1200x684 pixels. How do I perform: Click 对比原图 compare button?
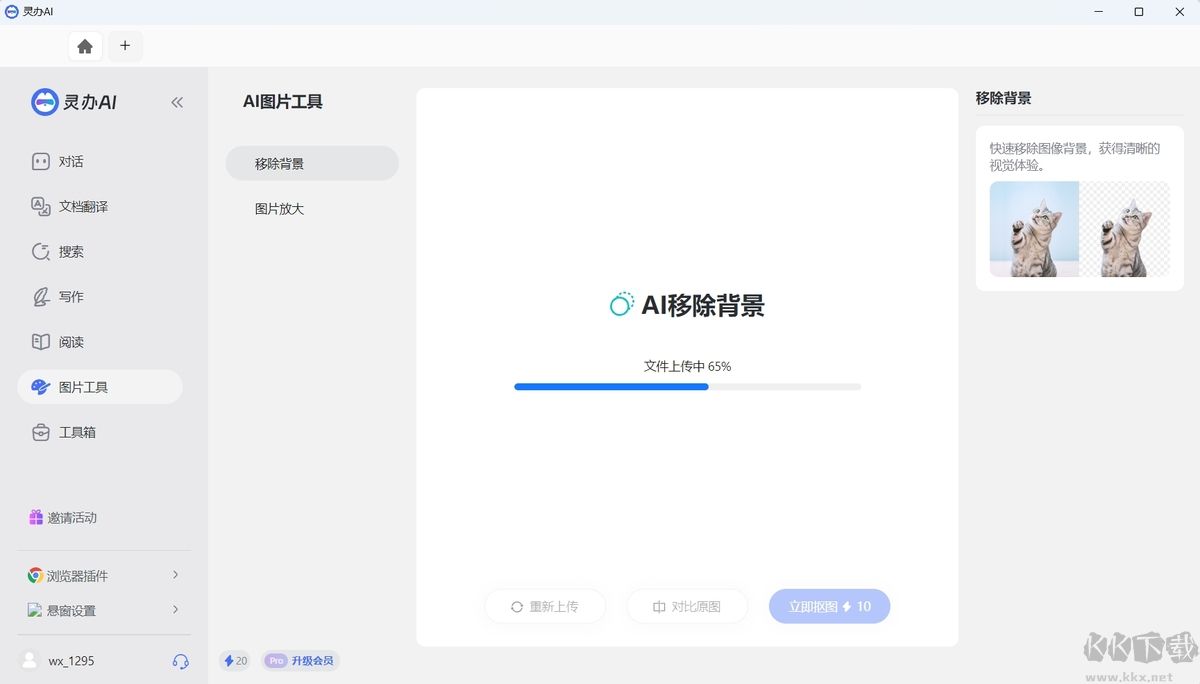click(687, 606)
